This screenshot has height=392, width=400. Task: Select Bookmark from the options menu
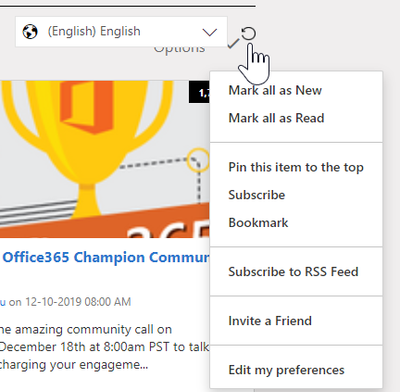click(x=258, y=223)
